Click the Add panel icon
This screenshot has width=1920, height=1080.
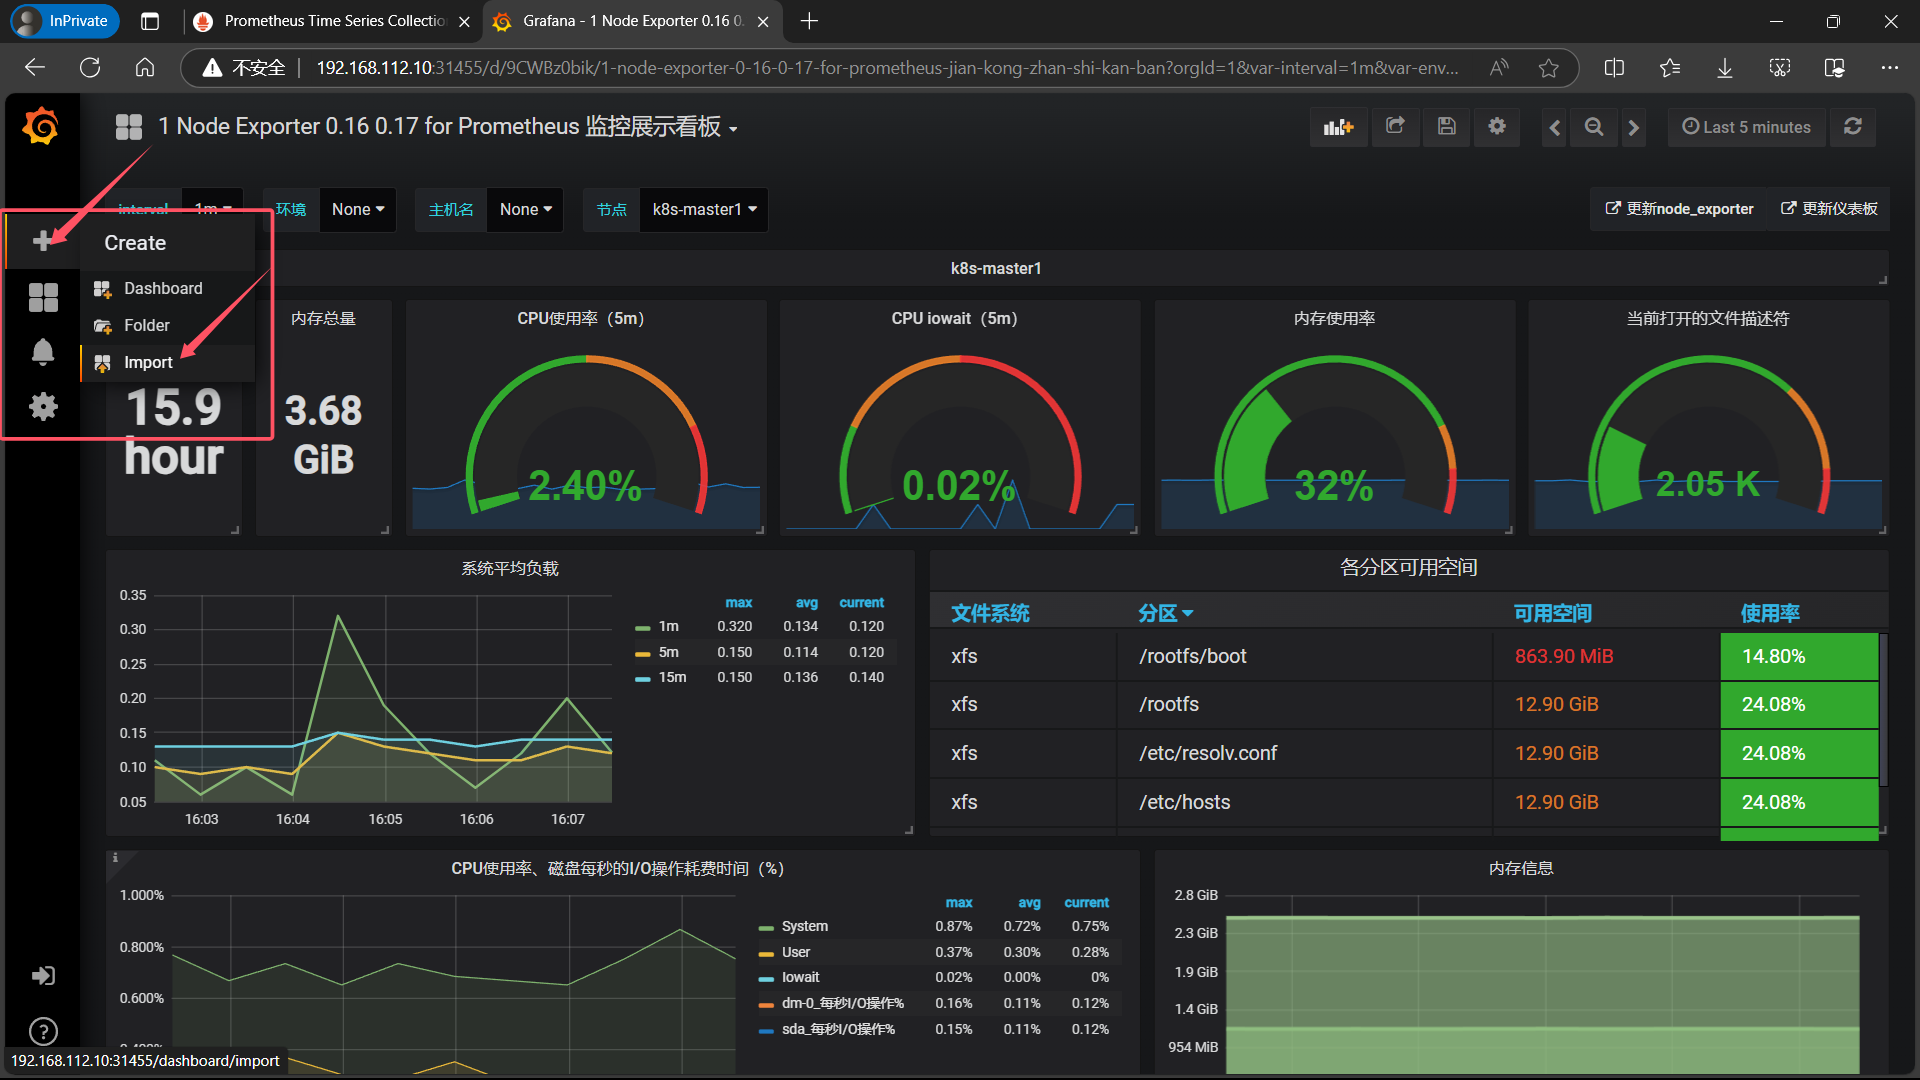point(1338,127)
